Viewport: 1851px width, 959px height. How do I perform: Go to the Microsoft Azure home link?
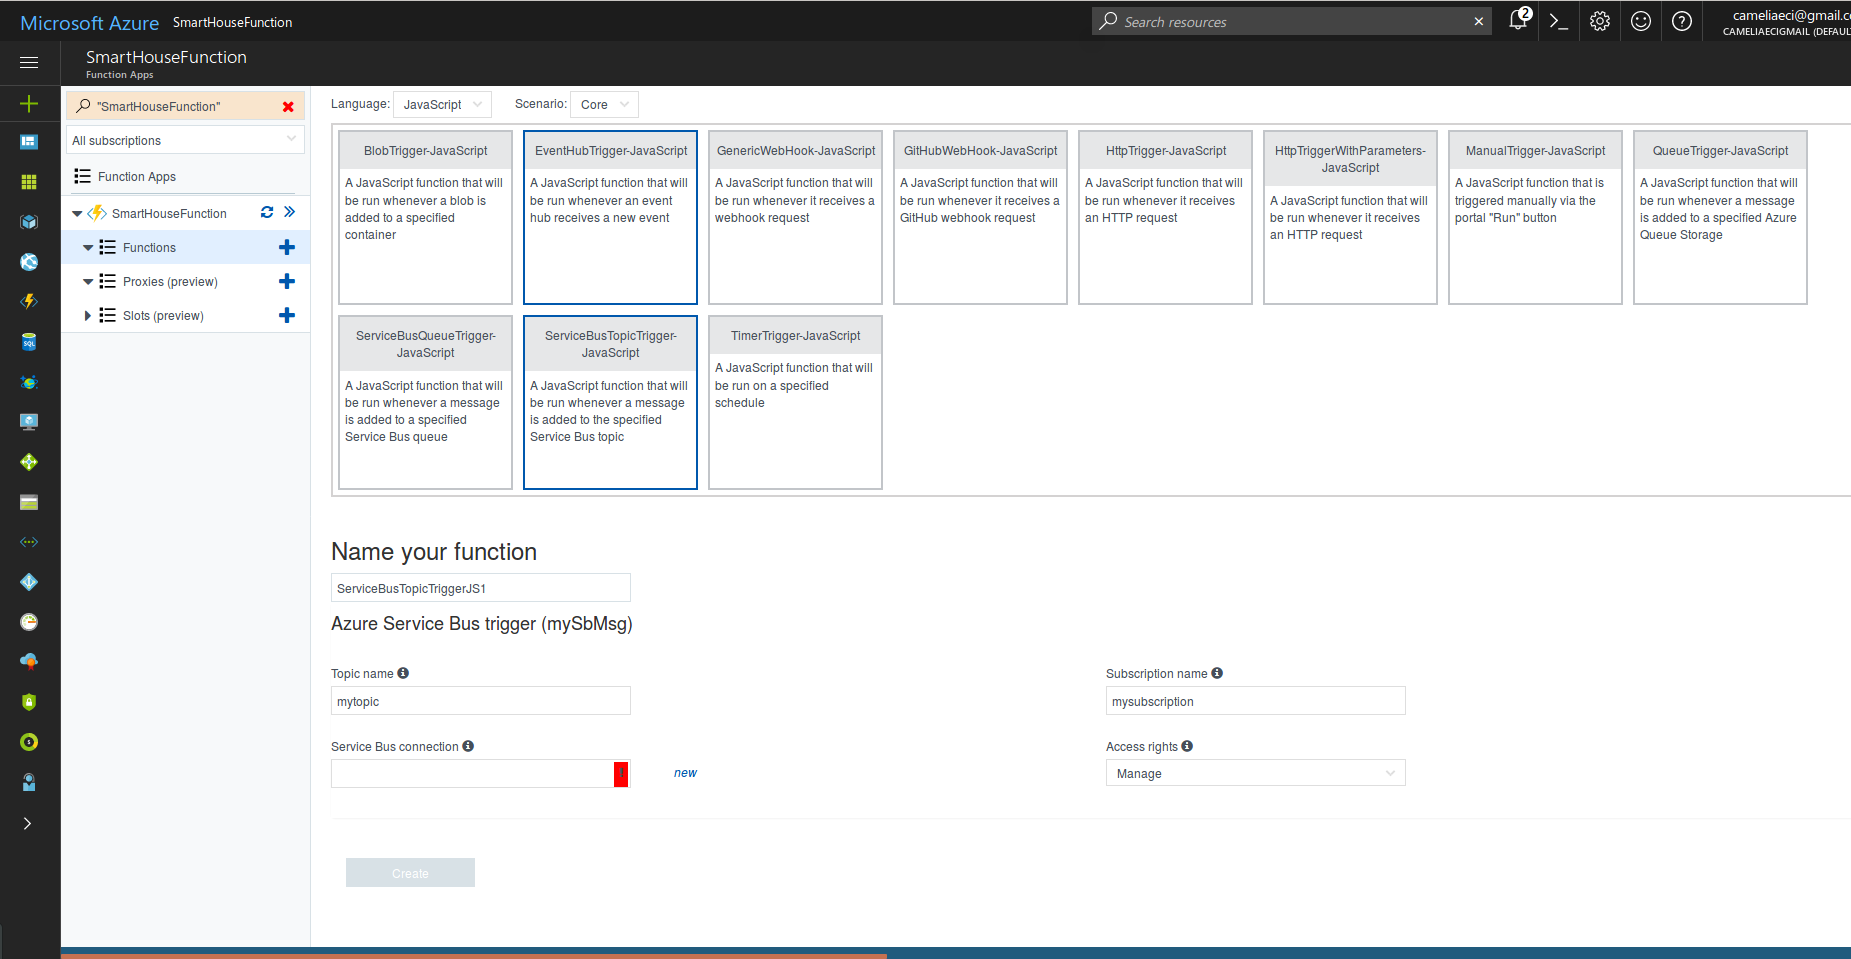coord(89,22)
